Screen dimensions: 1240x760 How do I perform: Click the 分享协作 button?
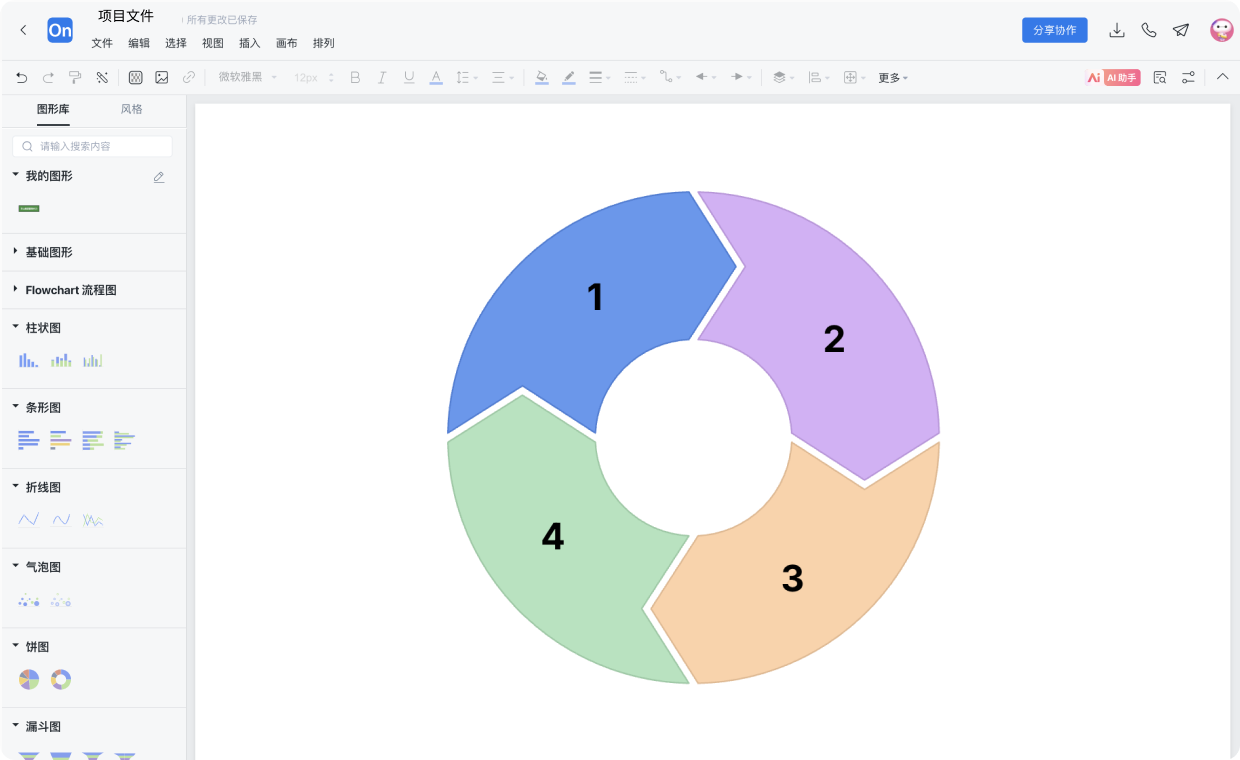[1054, 30]
